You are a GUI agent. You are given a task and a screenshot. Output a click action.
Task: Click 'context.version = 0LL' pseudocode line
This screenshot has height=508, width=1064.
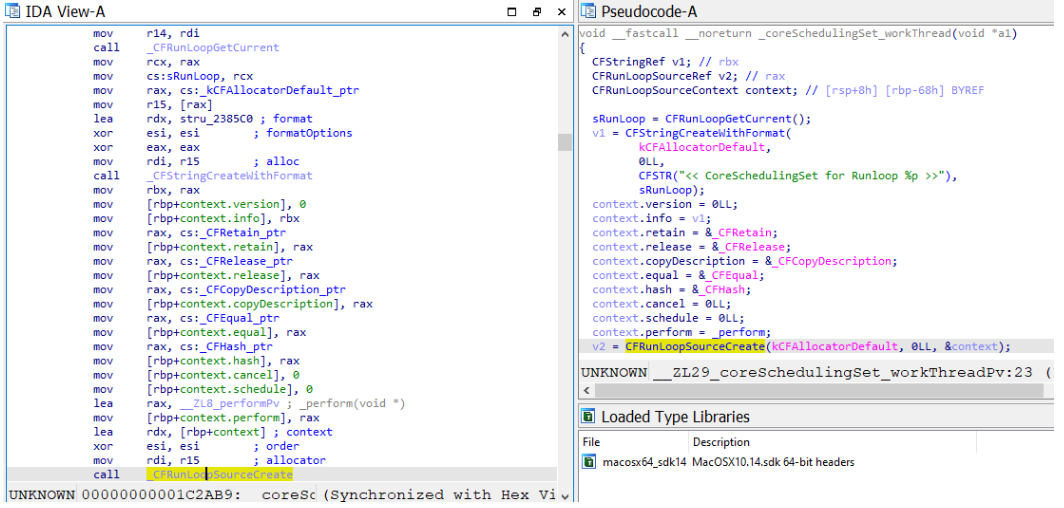pyautogui.click(x=664, y=204)
